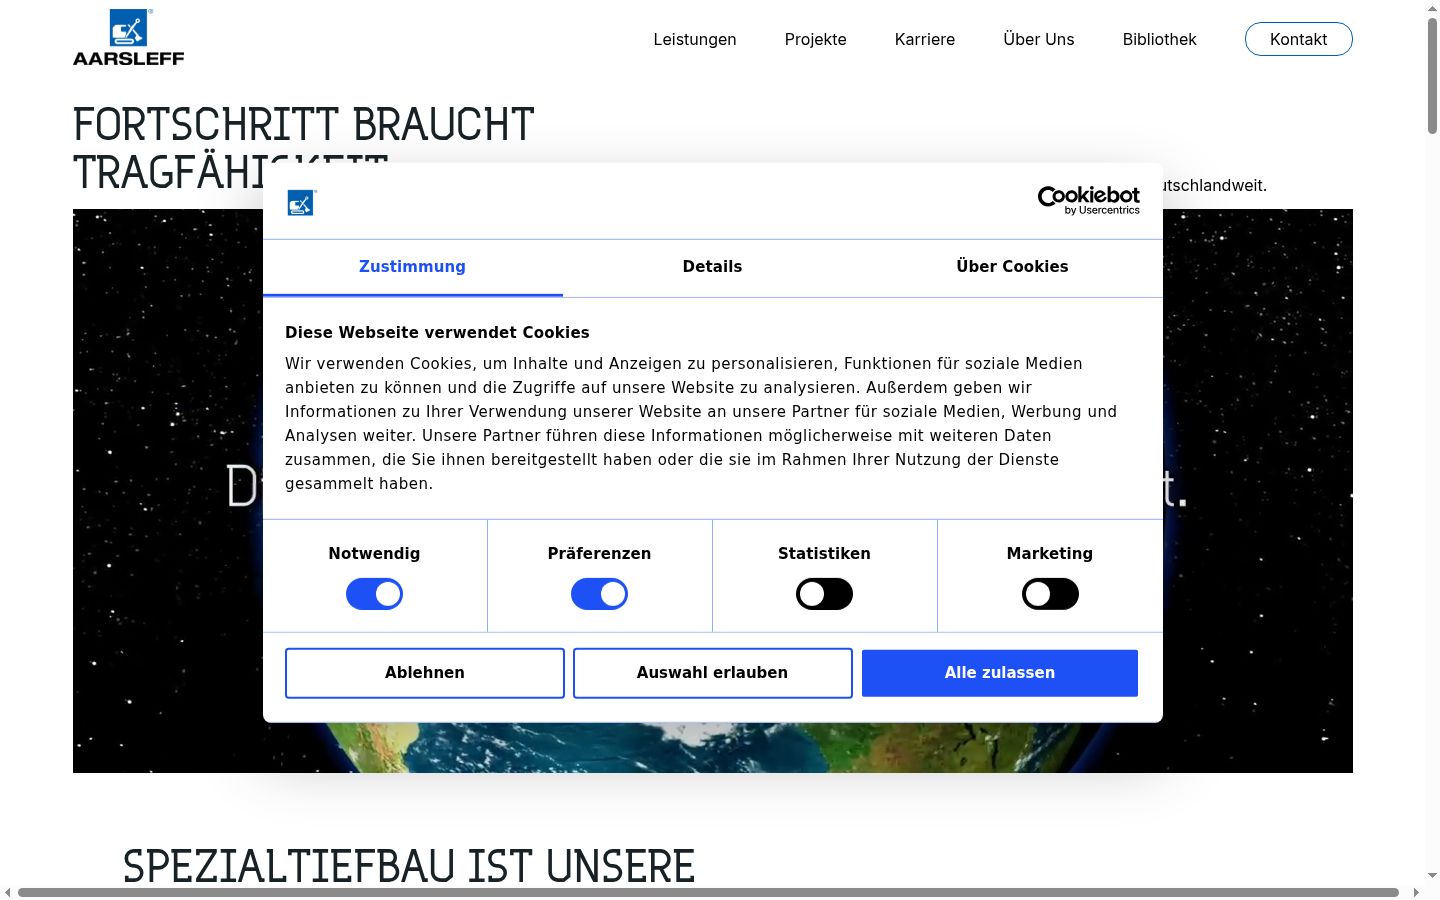Switch to the Über Cookies tab
This screenshot has height=900, width=1440.
coord(1012,267)
